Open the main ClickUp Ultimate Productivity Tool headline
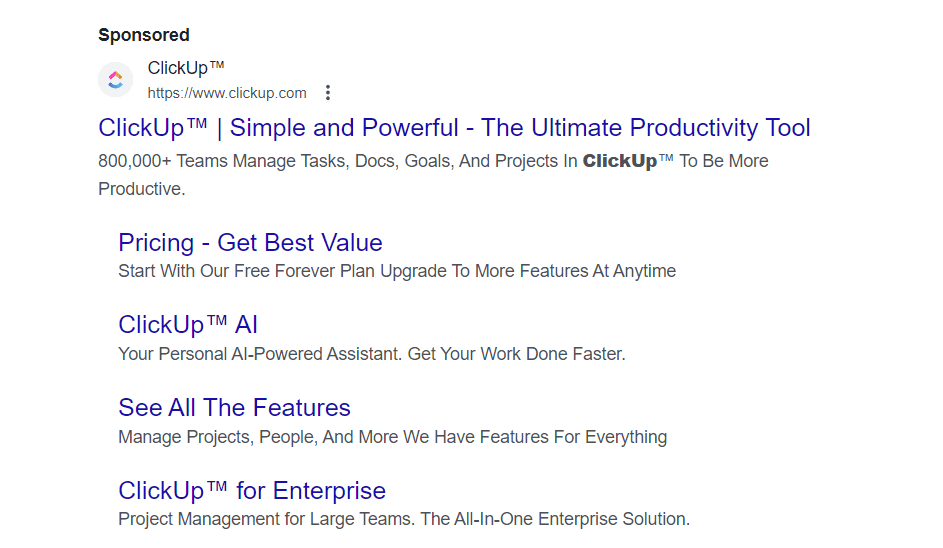The height and width of the screenshot is (548, 943). 454,128
